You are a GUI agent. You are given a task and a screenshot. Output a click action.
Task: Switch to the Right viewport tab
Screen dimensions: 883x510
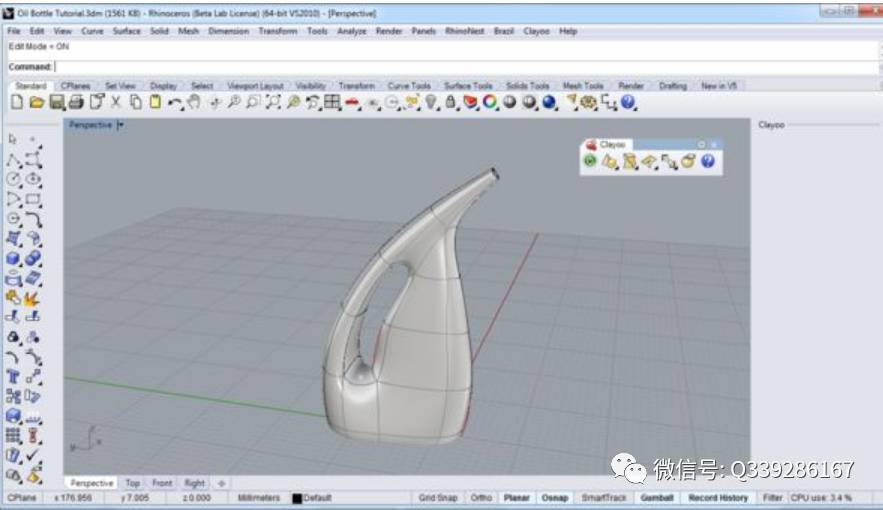pyautogui.click(x=194, y=483)
